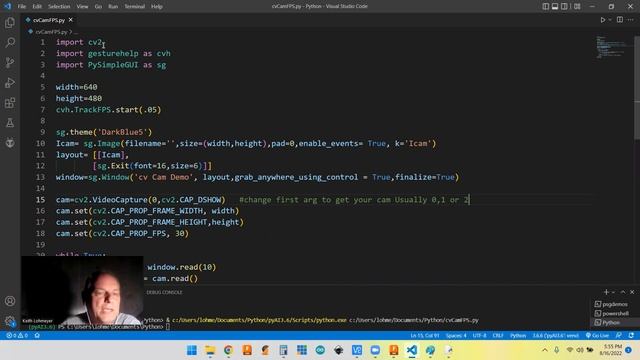Screen dimensions: 640x360
Task: Toggle Primary Side Bar visibility
Action: pyautogui.click(x=546, y=6)
